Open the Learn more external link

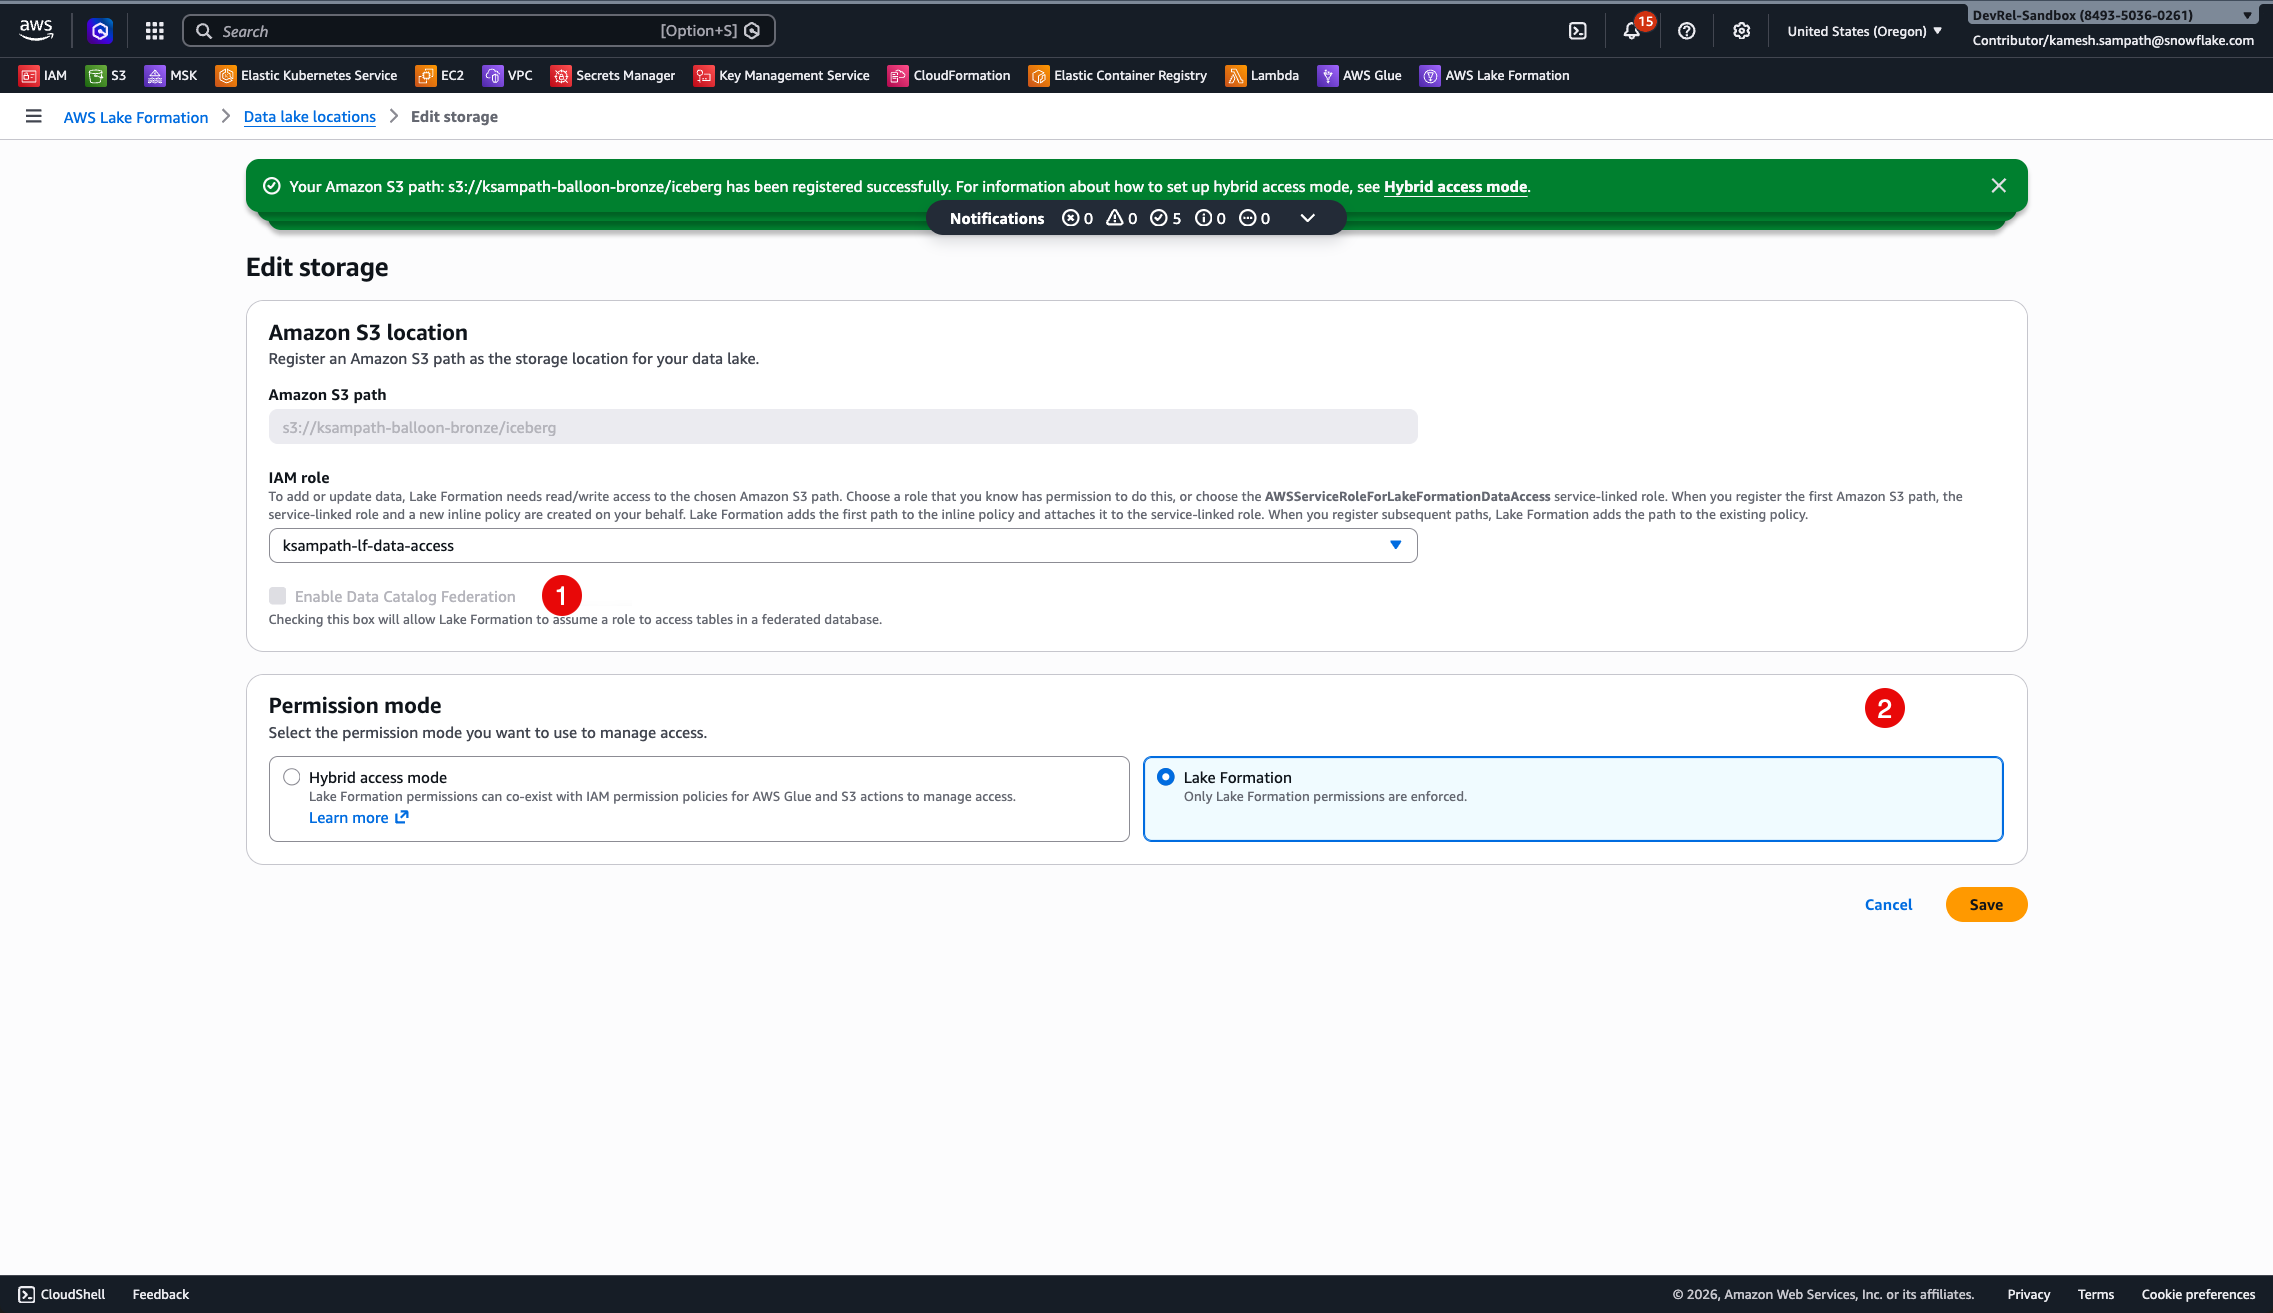[x=358, y=818]
